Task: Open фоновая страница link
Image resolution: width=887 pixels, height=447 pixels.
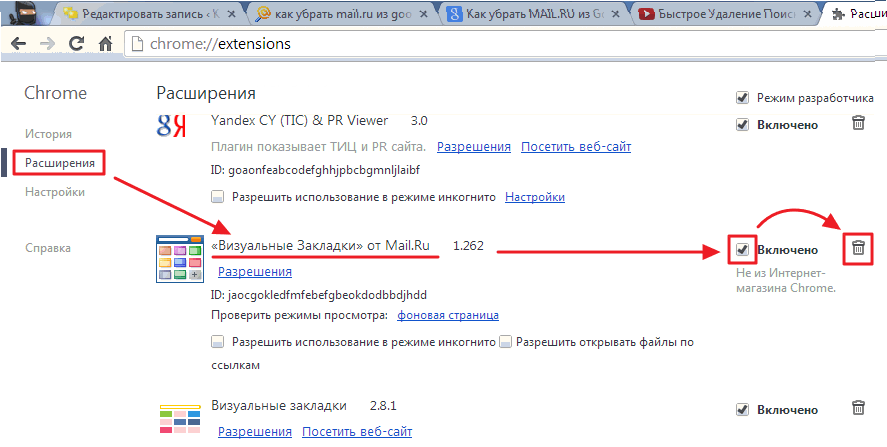Action: pos(448,315)
